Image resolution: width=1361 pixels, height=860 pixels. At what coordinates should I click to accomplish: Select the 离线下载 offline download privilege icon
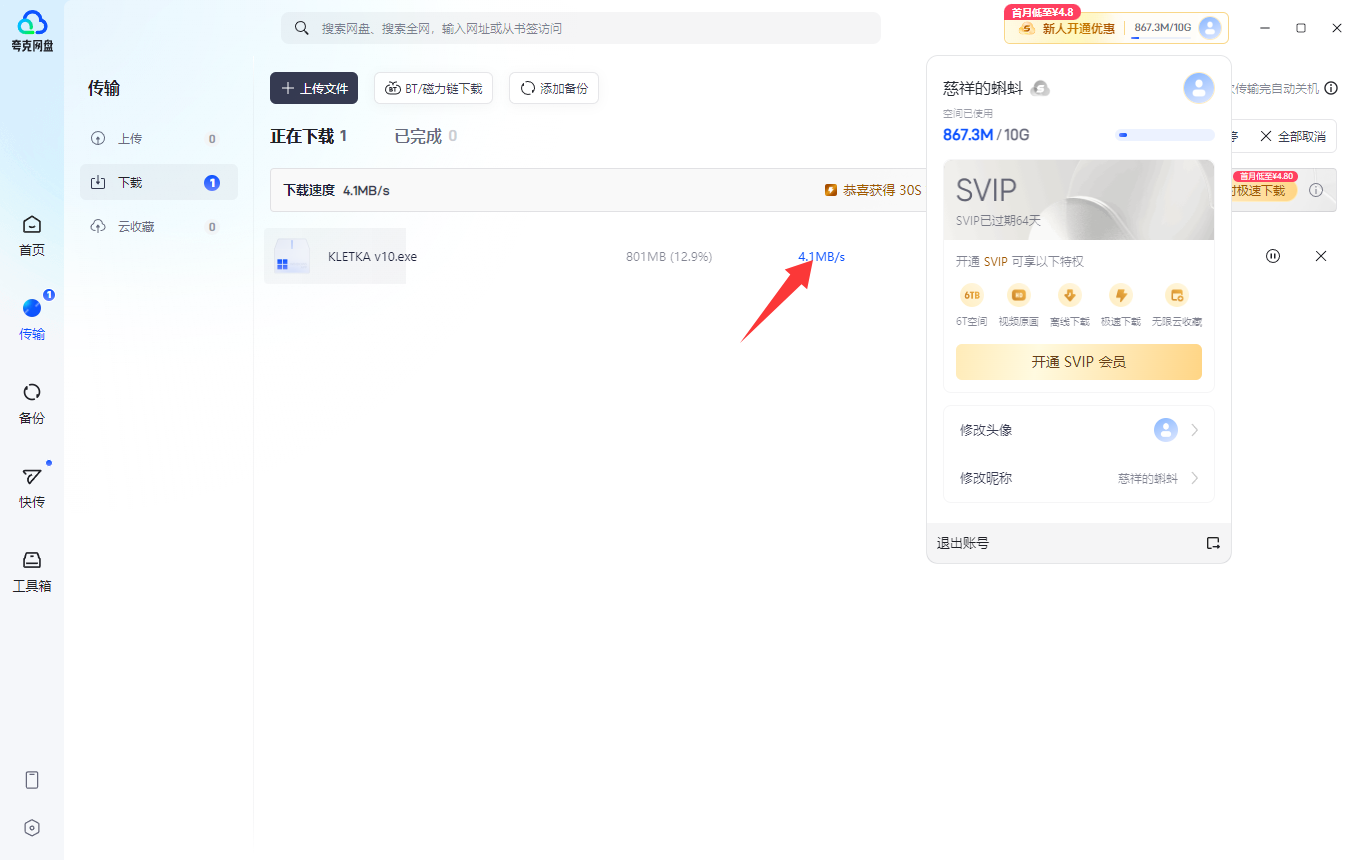1069,295
